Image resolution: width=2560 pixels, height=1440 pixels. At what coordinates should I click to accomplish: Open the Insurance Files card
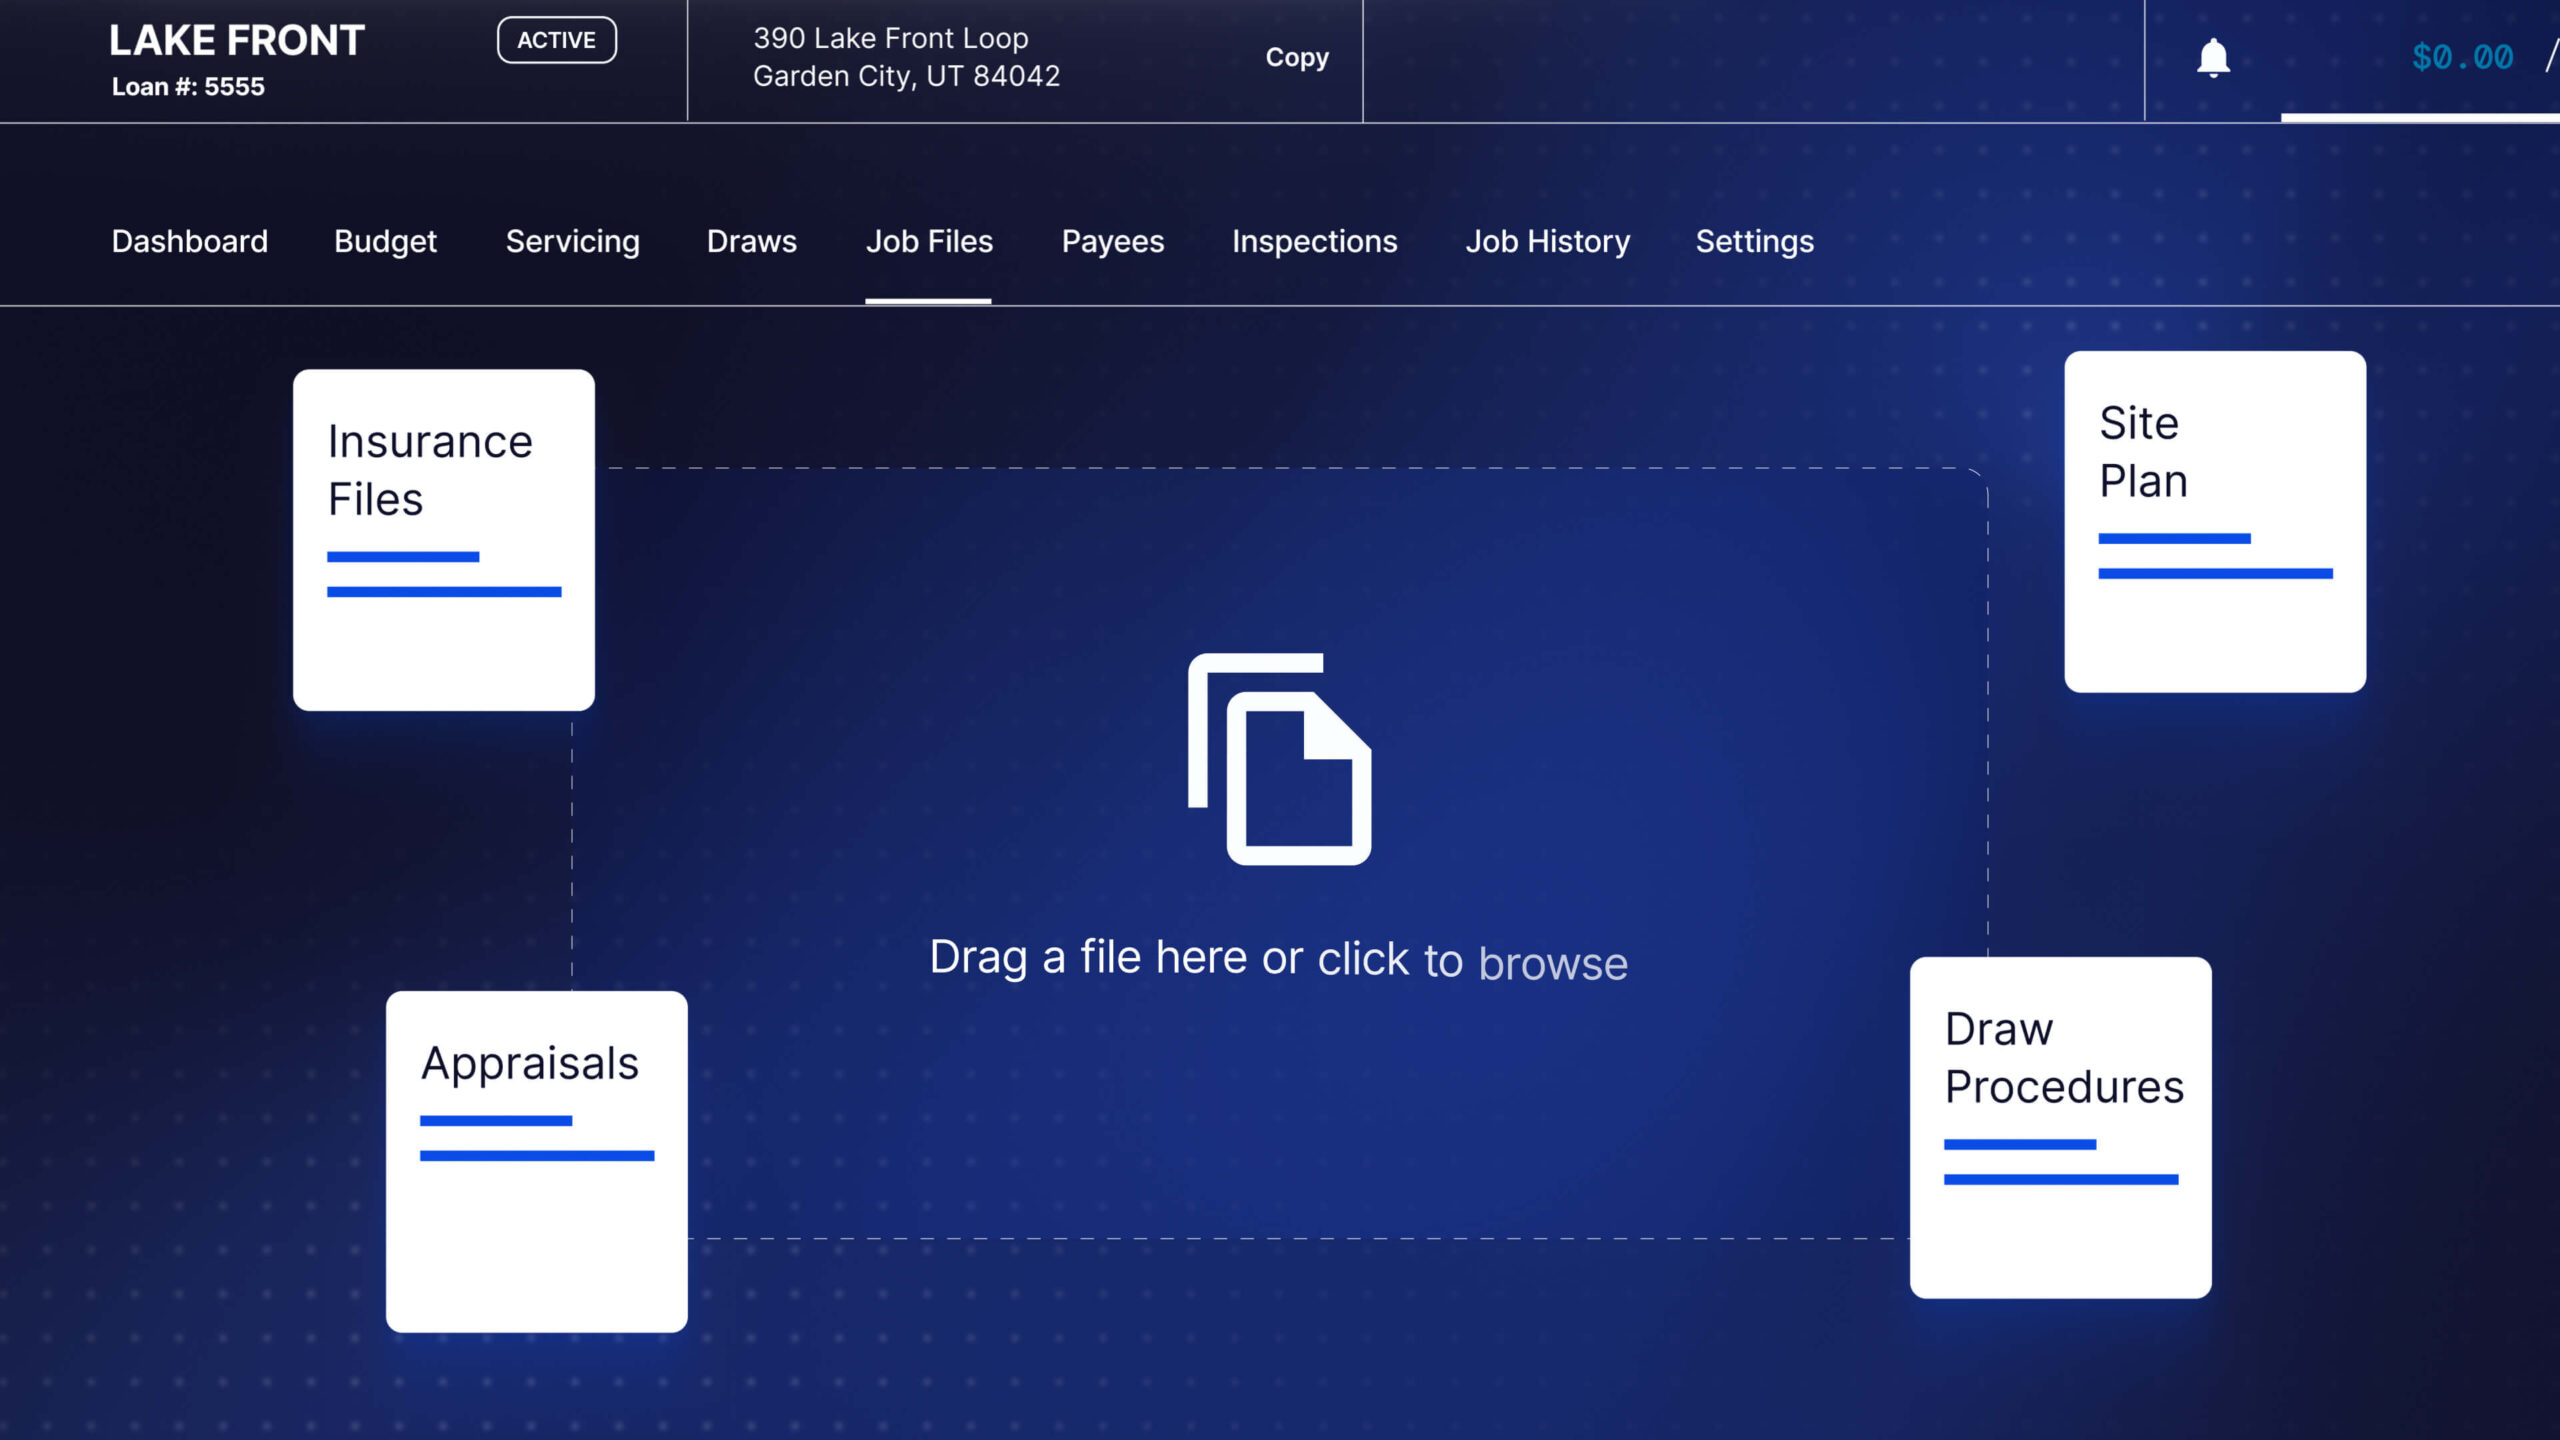[444, 540]
